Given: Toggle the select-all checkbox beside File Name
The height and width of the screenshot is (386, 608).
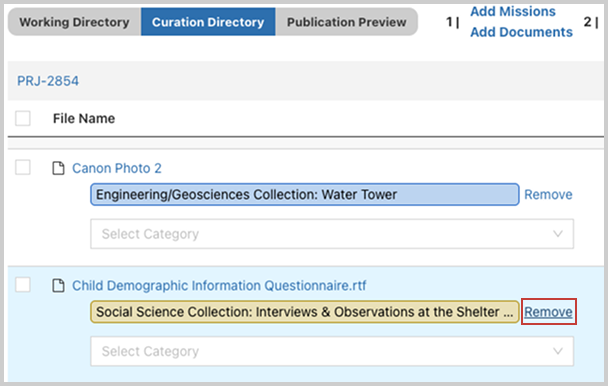Looking at the screenshot, I should pos(23,118).
